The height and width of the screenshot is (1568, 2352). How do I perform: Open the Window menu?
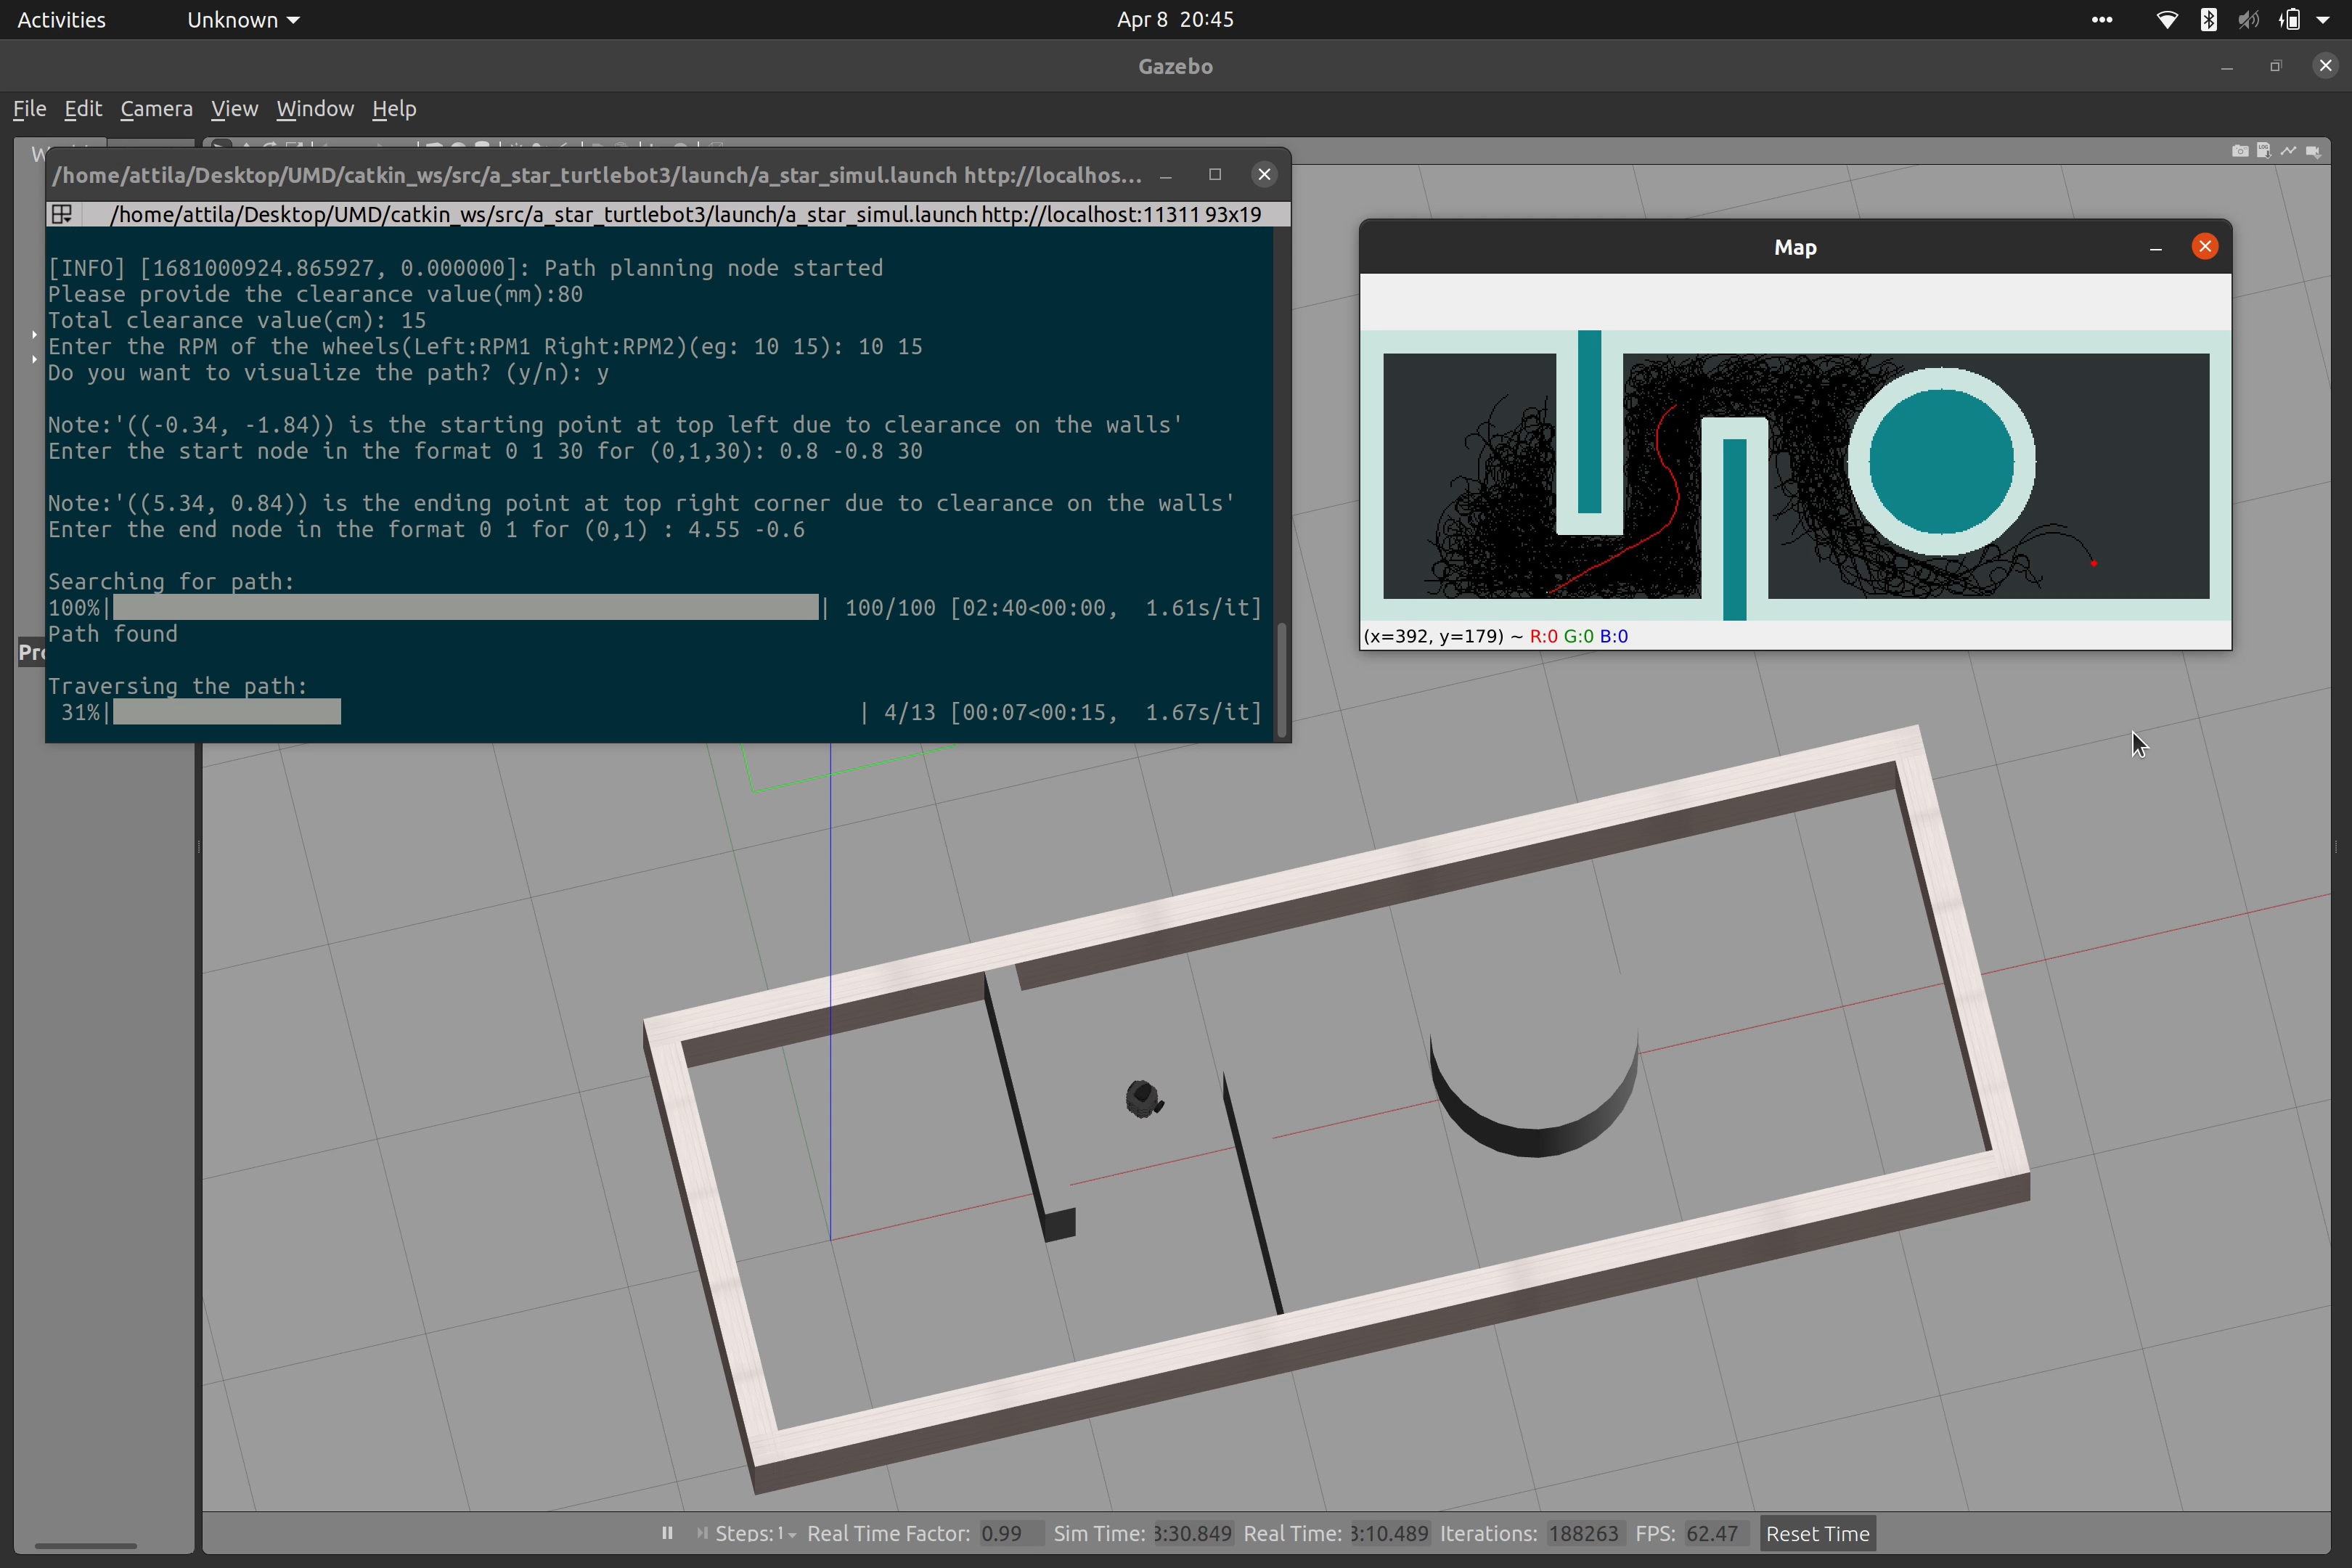(315, 108)
